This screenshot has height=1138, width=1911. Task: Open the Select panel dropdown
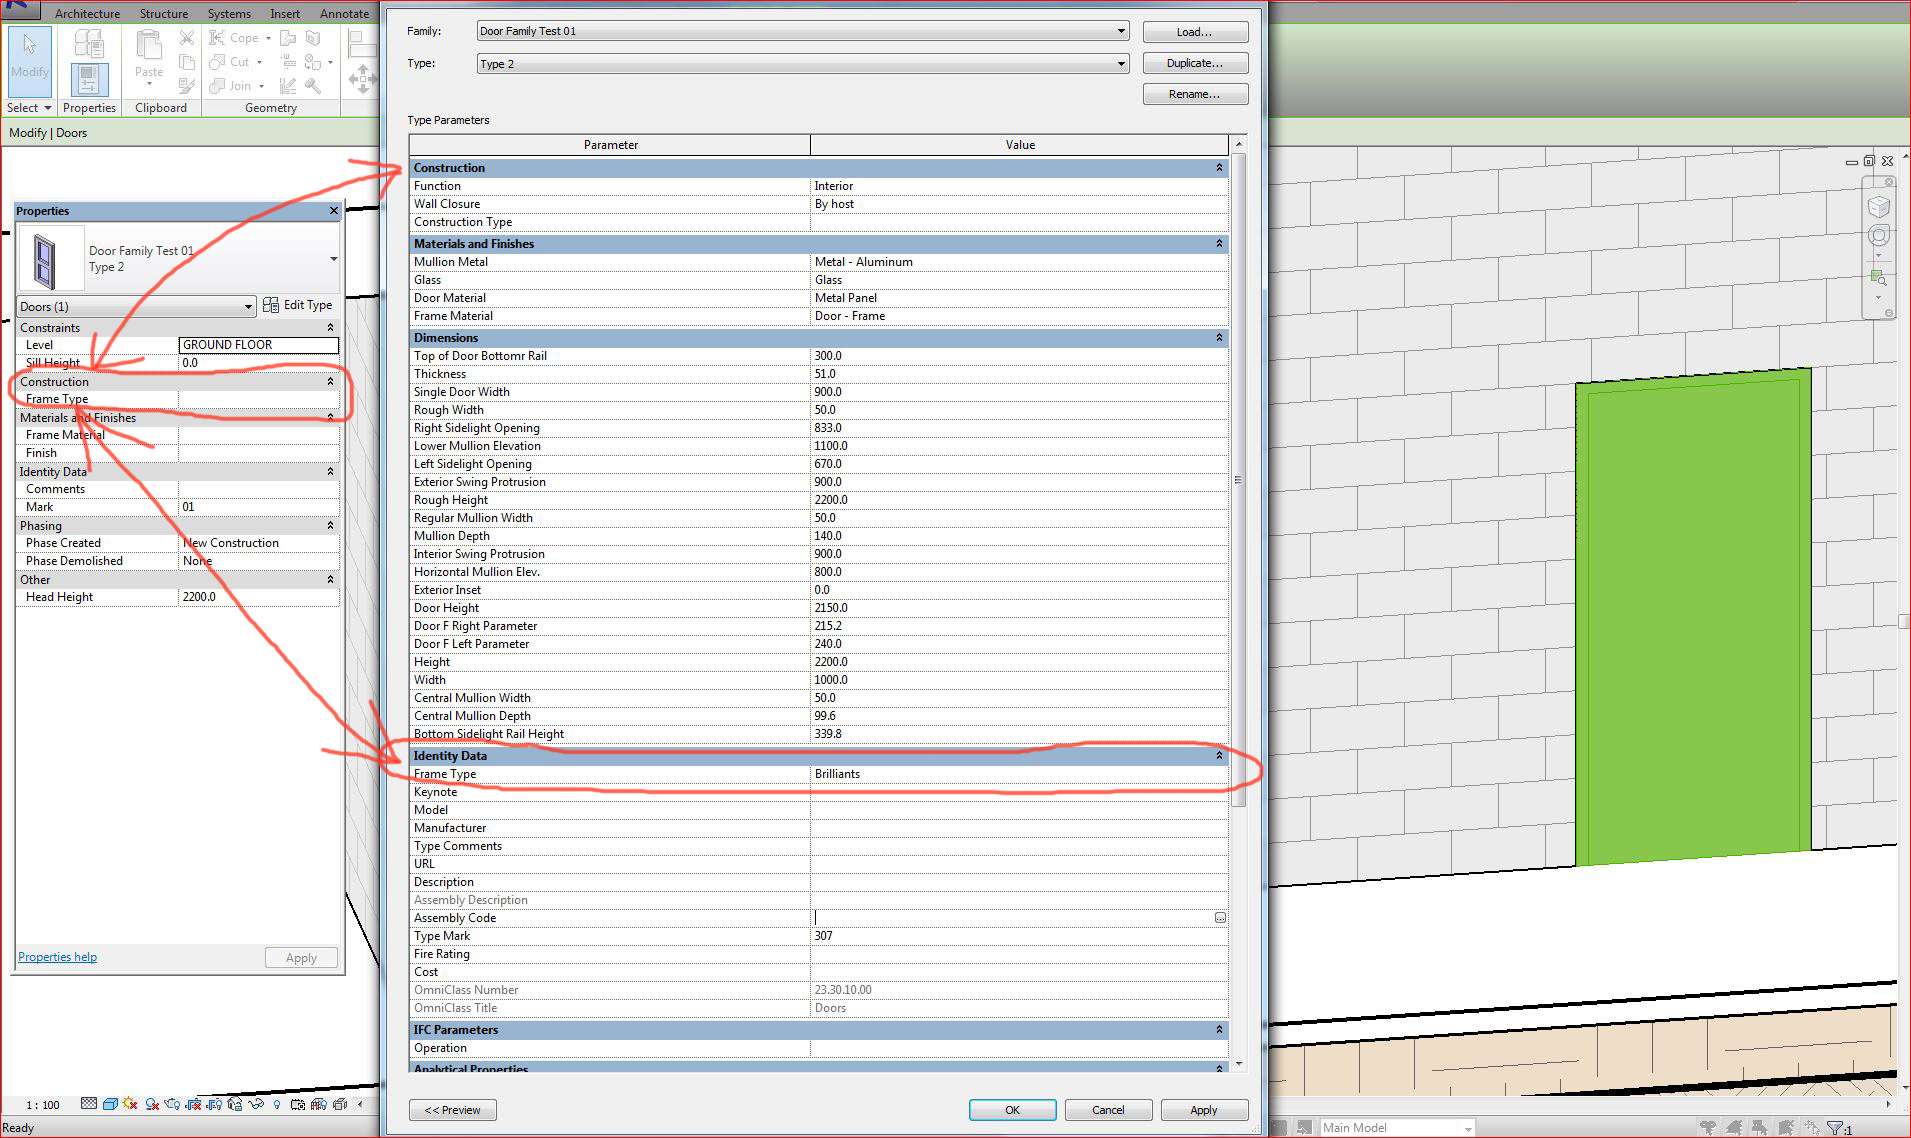point(29,108)
